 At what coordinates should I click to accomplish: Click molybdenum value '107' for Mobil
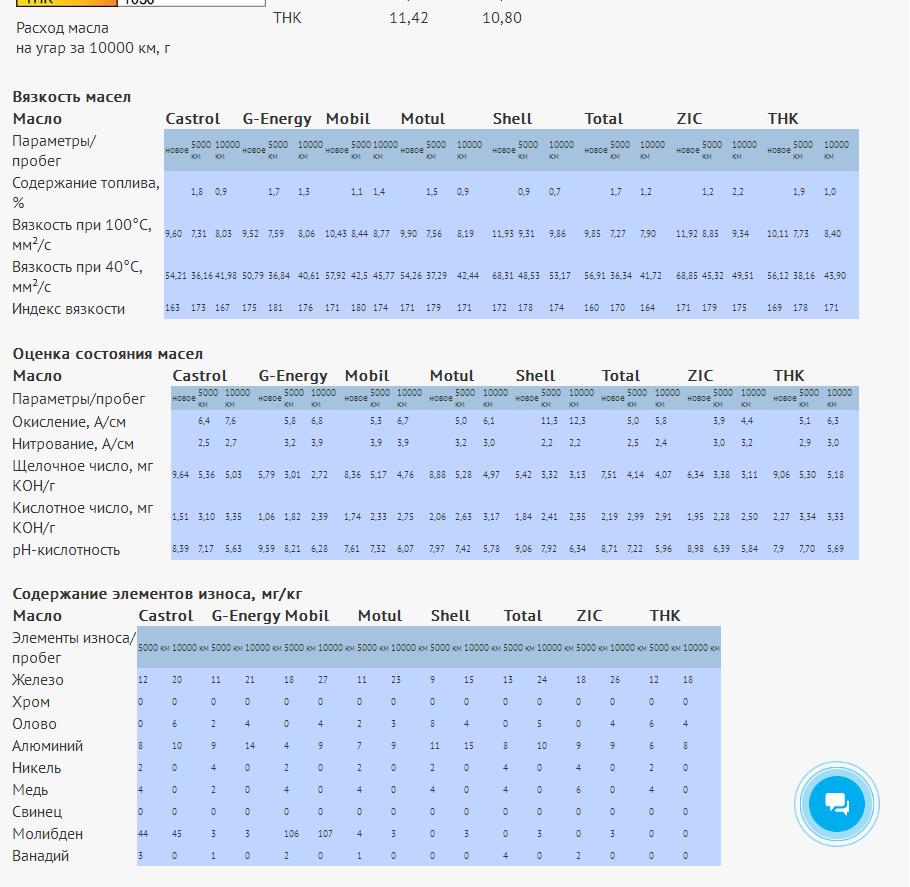click(325, 833)
